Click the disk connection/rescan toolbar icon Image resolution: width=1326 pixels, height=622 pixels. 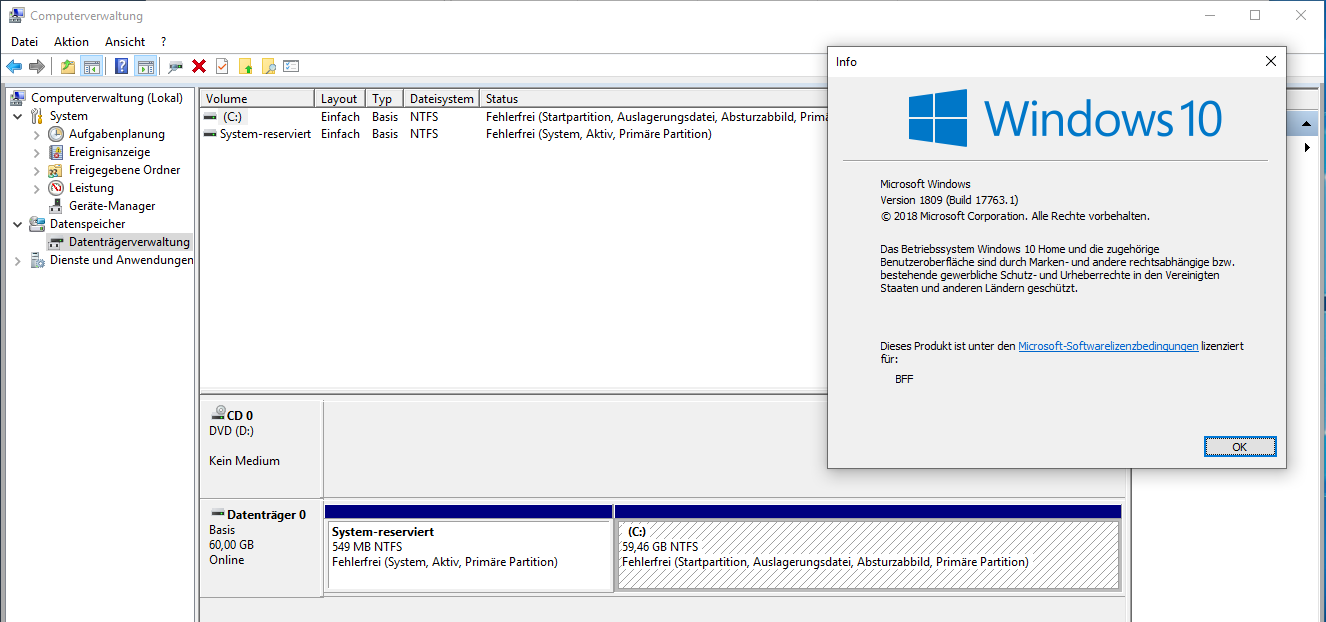click(x=176, y=66)
